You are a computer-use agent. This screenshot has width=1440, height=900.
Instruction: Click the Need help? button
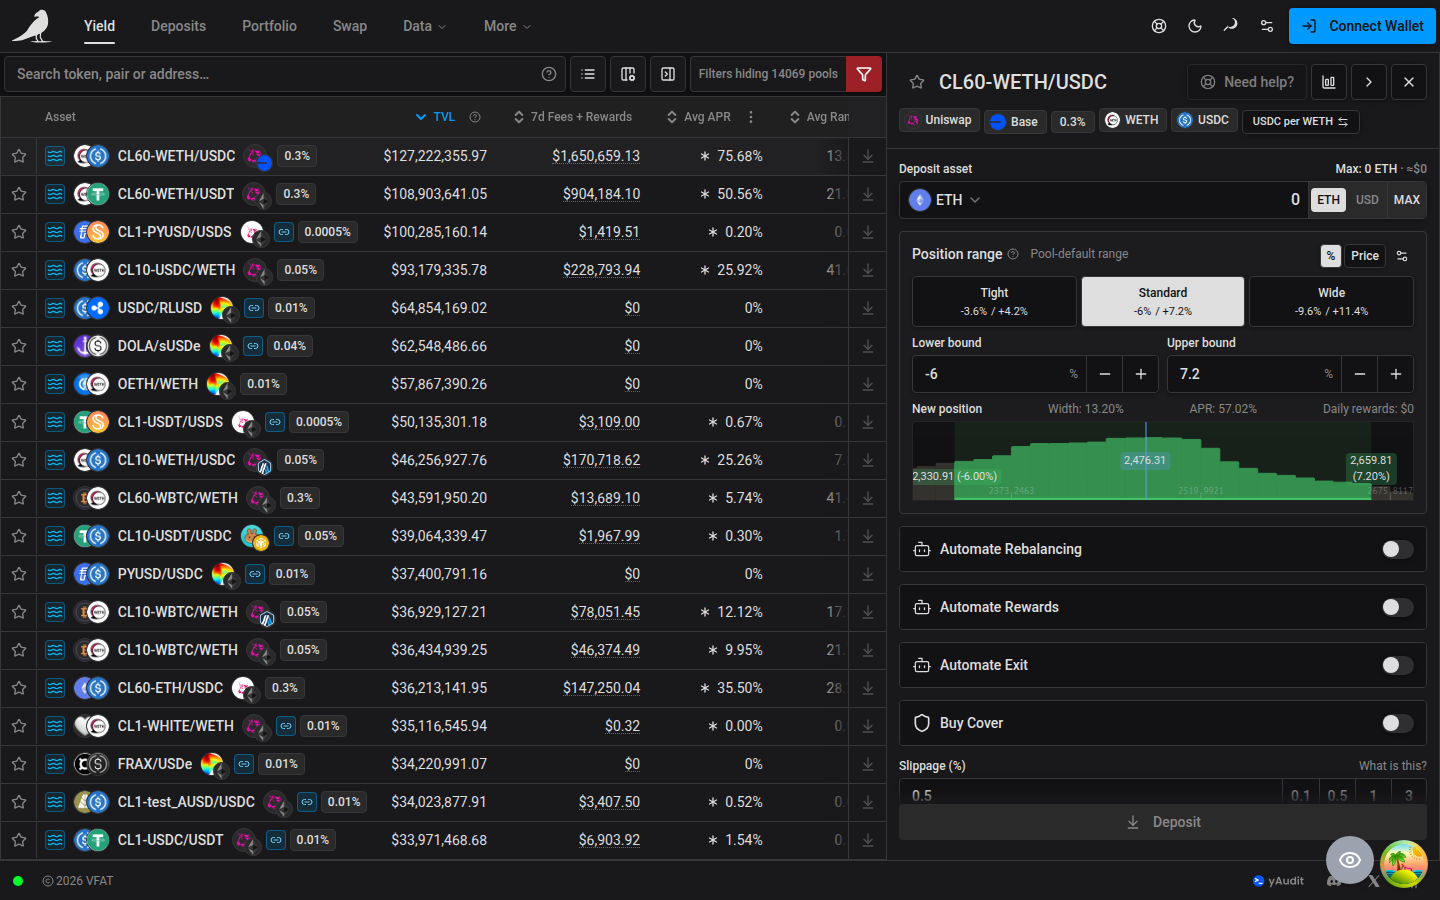pos(1246,82)
